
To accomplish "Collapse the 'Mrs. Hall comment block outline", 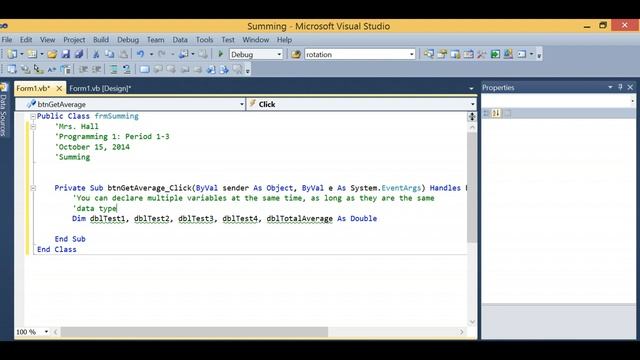I will [x=33, y=127].
